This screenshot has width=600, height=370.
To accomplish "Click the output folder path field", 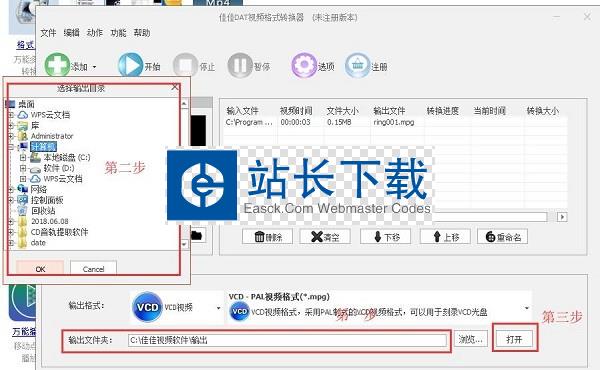I will (287, 340).
